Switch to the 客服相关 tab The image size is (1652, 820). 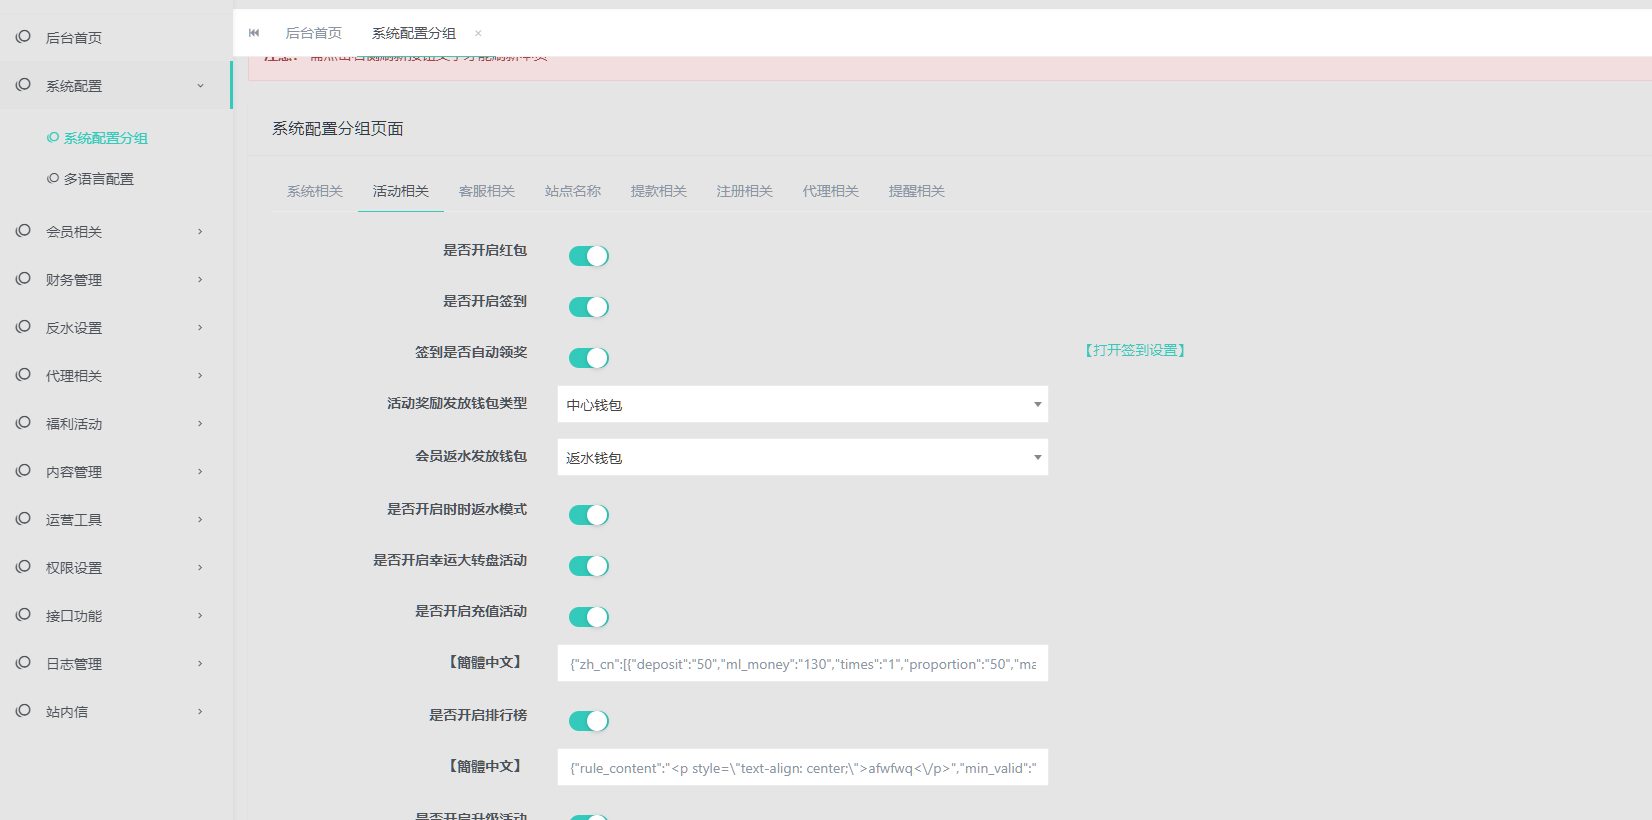pyautogui.click(x=486, y=191)
